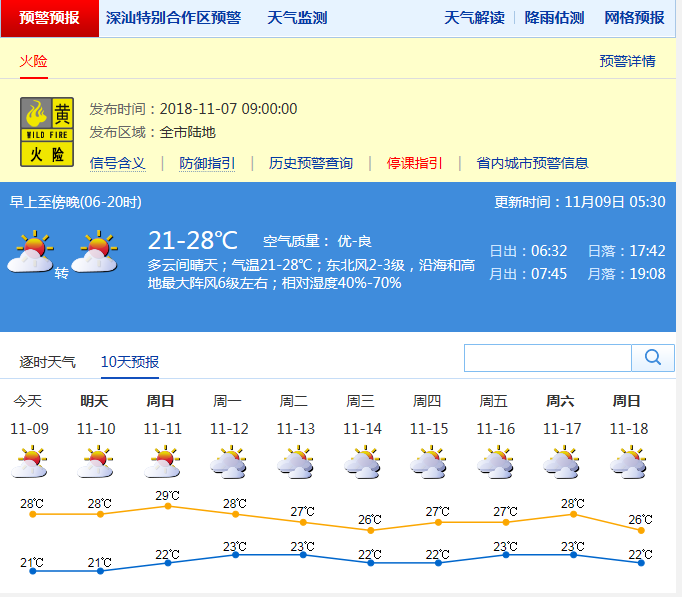
Task: Click the yellow wildfire warning icon
Action: (x=48, y=131)
